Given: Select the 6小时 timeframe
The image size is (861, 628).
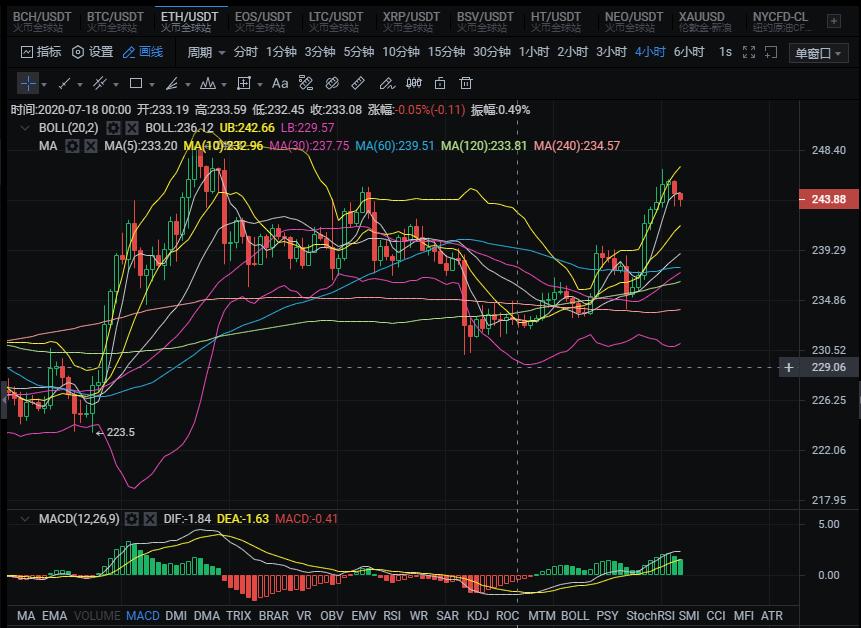Looking at the screenshot, I should [x=689, y=52].
